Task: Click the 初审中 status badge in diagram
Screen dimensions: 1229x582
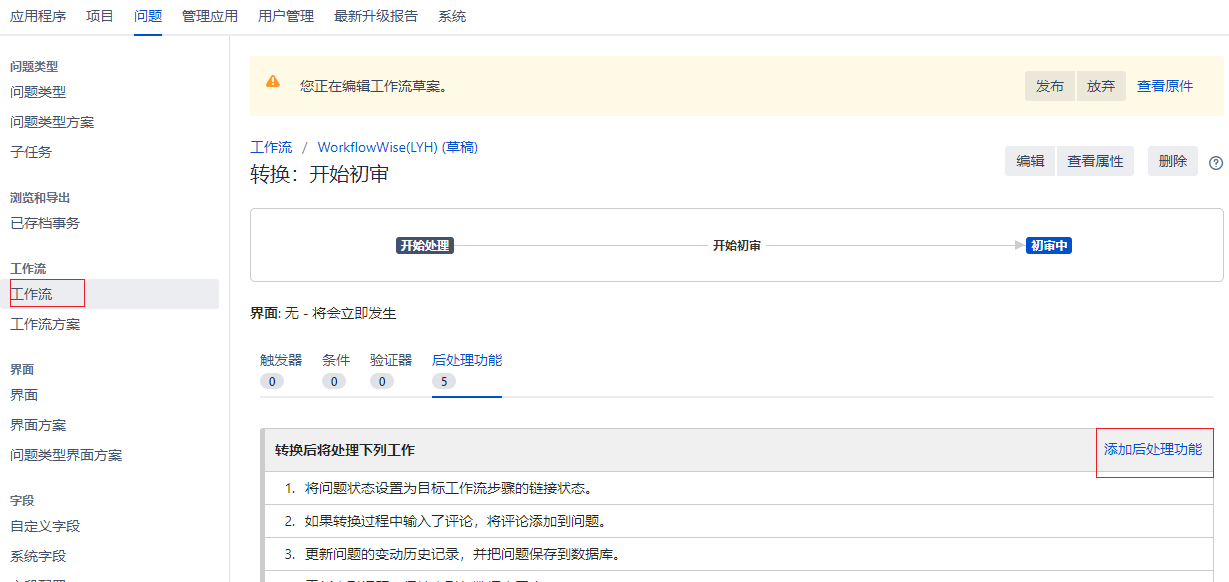Action: pos(1048,246)
